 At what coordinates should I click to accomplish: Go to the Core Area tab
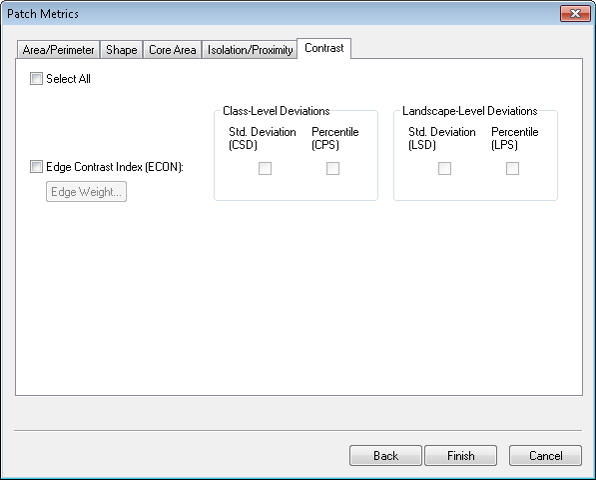[172, 50]
